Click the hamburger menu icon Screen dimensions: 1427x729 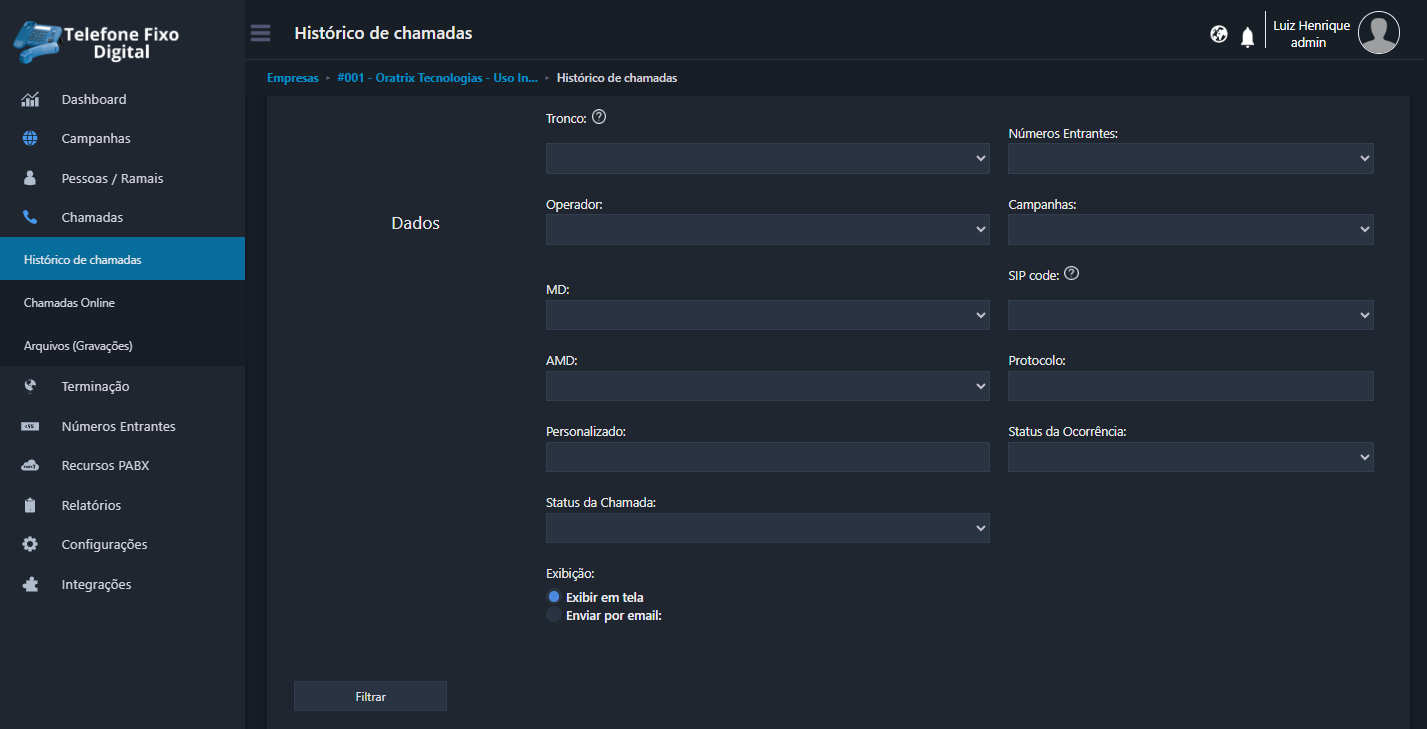[260, 33]
